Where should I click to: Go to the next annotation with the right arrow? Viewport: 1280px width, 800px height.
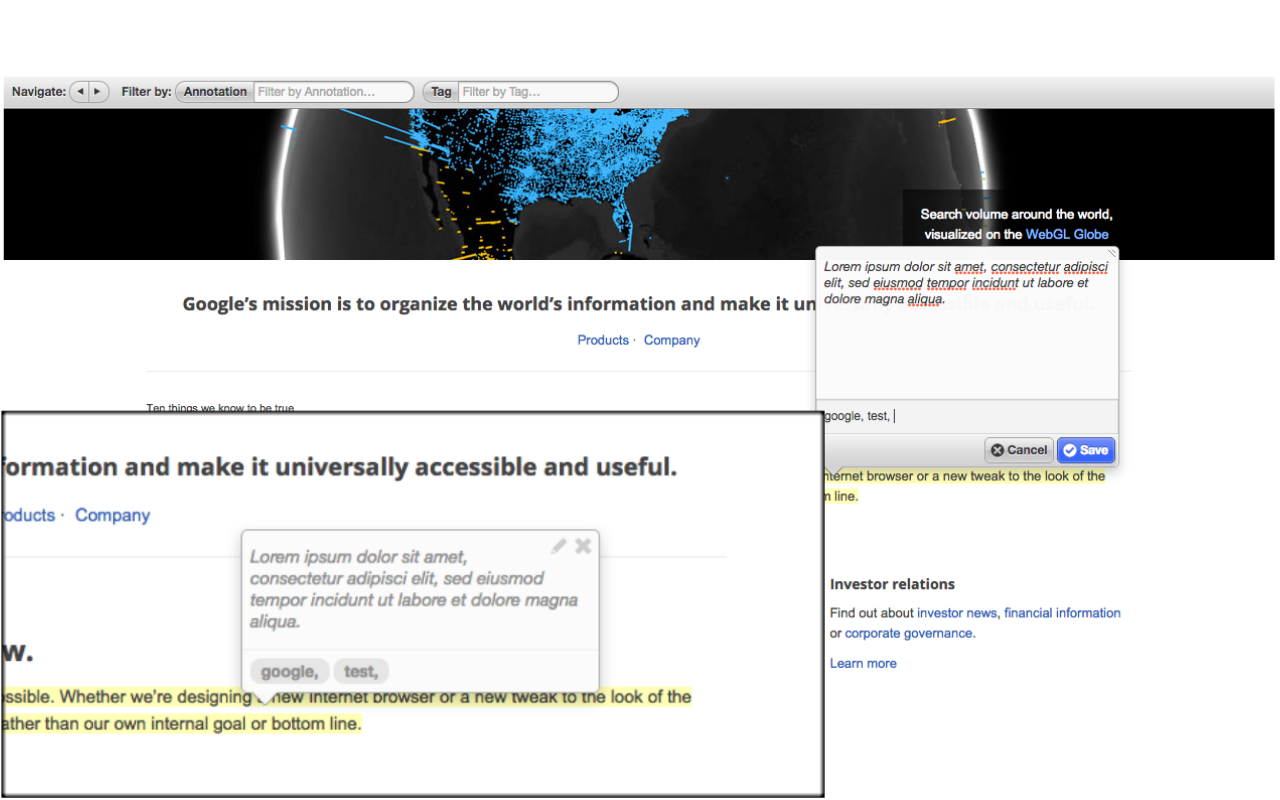point(98,92)
